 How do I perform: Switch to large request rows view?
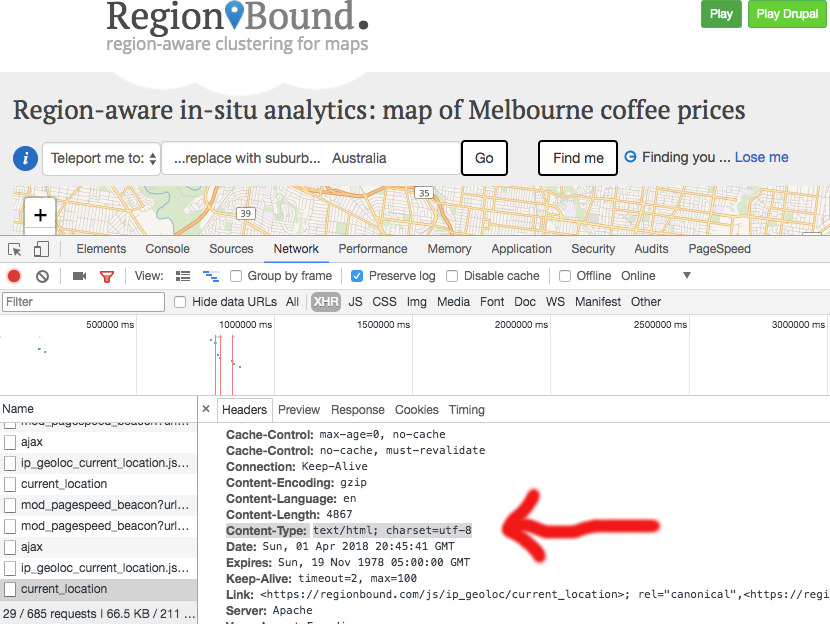pyautogui.click(x=183, y=276)
